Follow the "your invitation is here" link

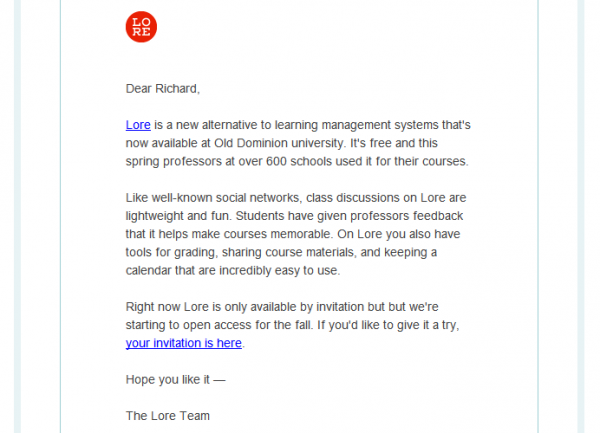coord(184,343)
